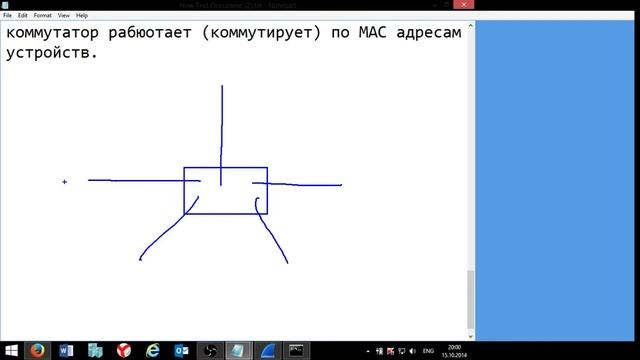Open Outlook from the taskbar
This screenshot has height=360, width=640.
(x=181, y=351)
